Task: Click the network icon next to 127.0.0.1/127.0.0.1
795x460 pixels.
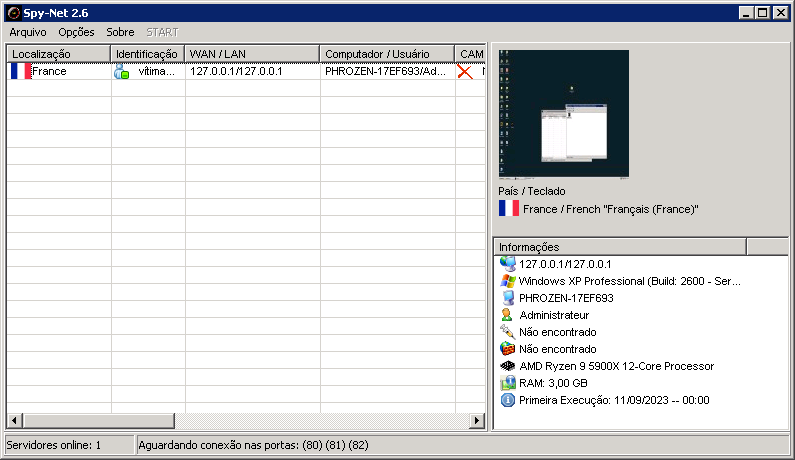Action: 507,264
